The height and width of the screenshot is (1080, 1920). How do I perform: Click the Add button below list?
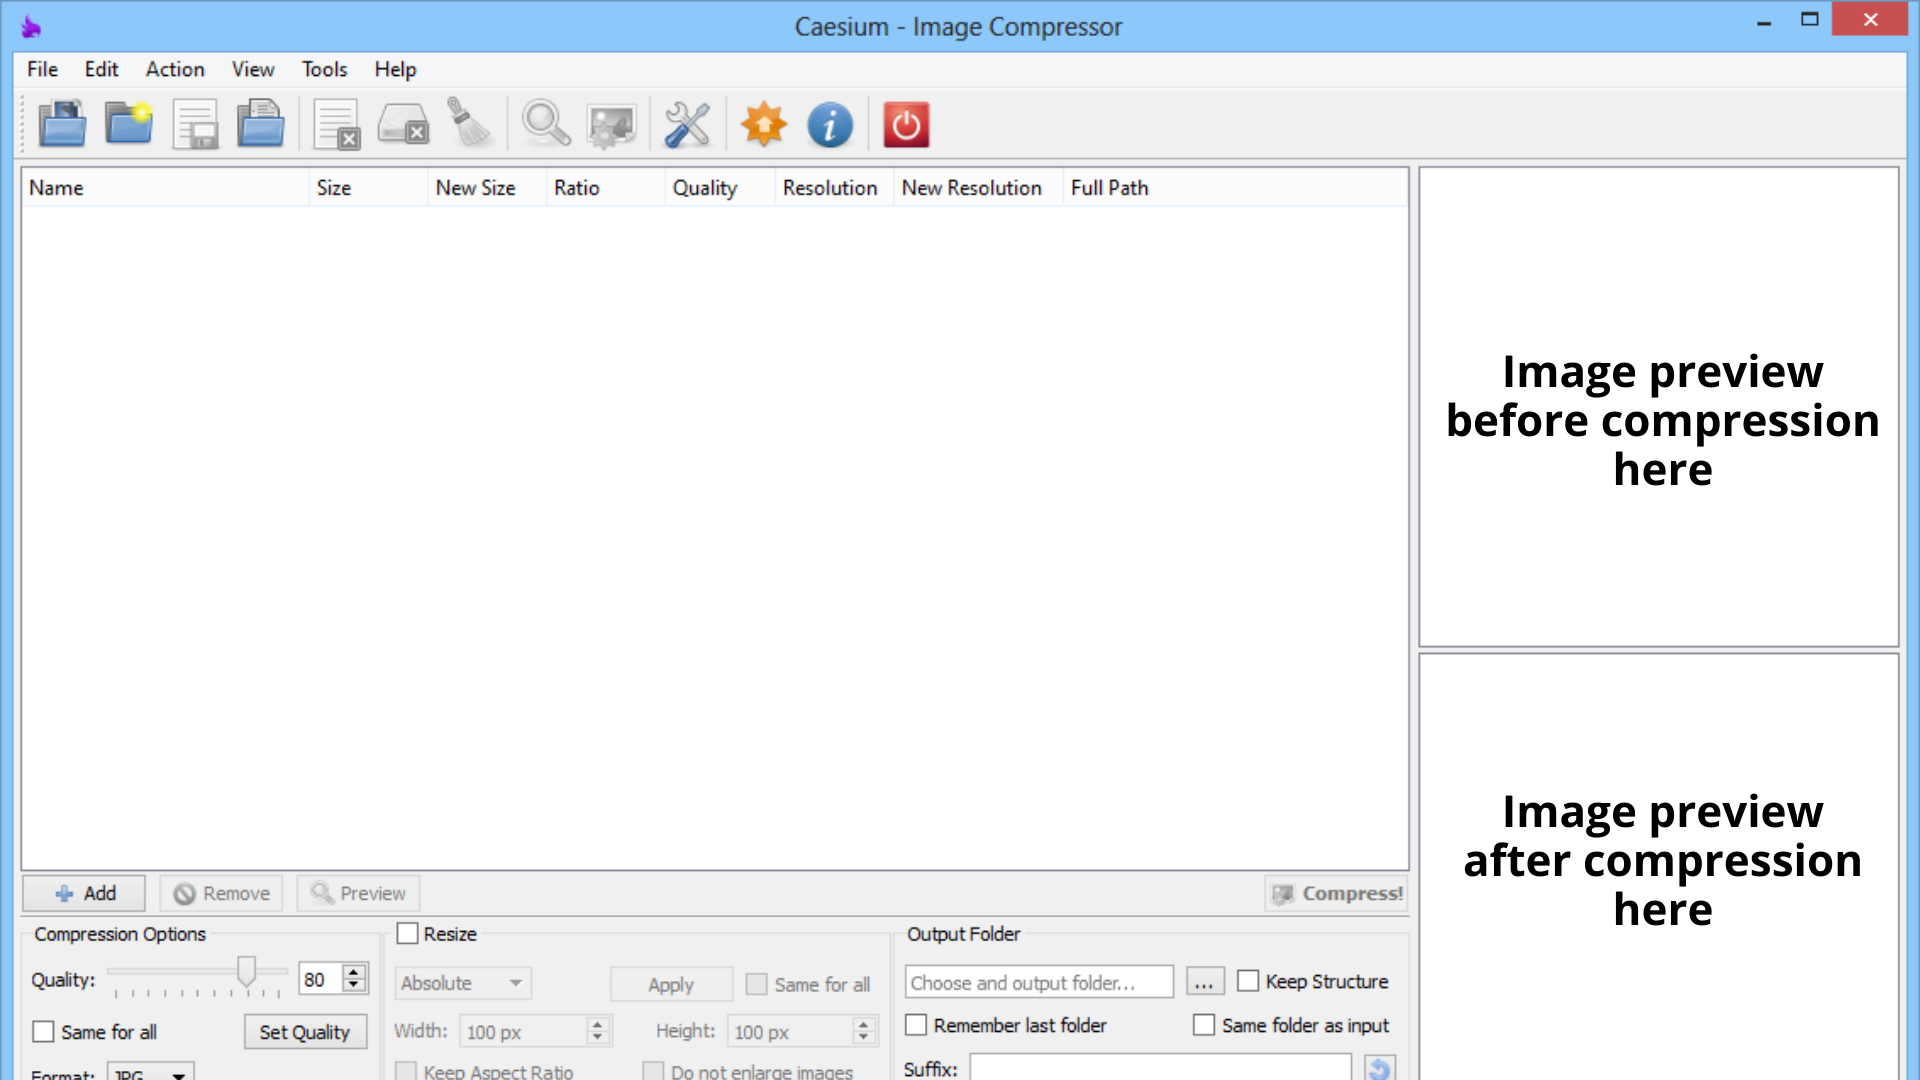tap(85, 893)
